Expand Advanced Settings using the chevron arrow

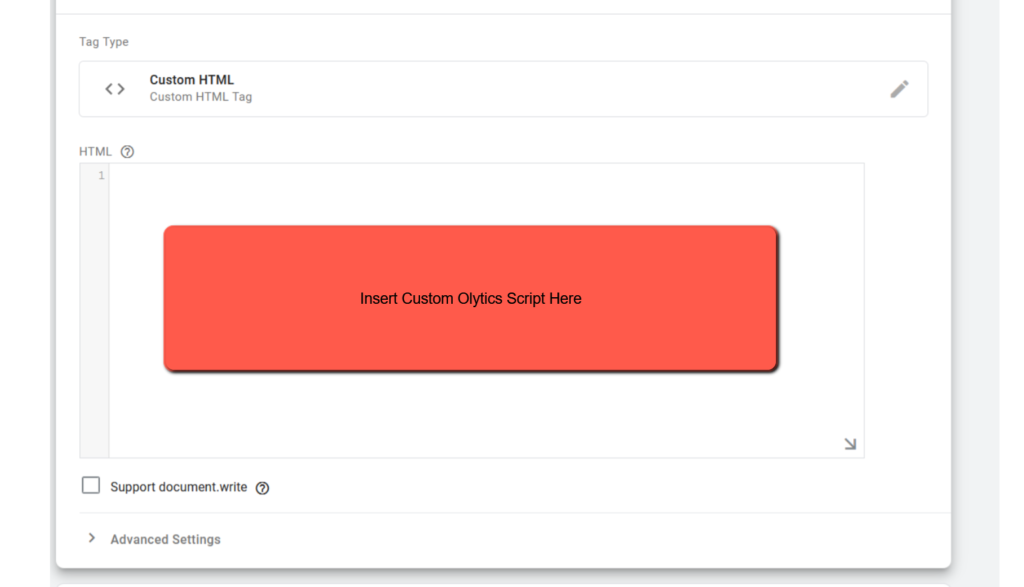point(92,538)
